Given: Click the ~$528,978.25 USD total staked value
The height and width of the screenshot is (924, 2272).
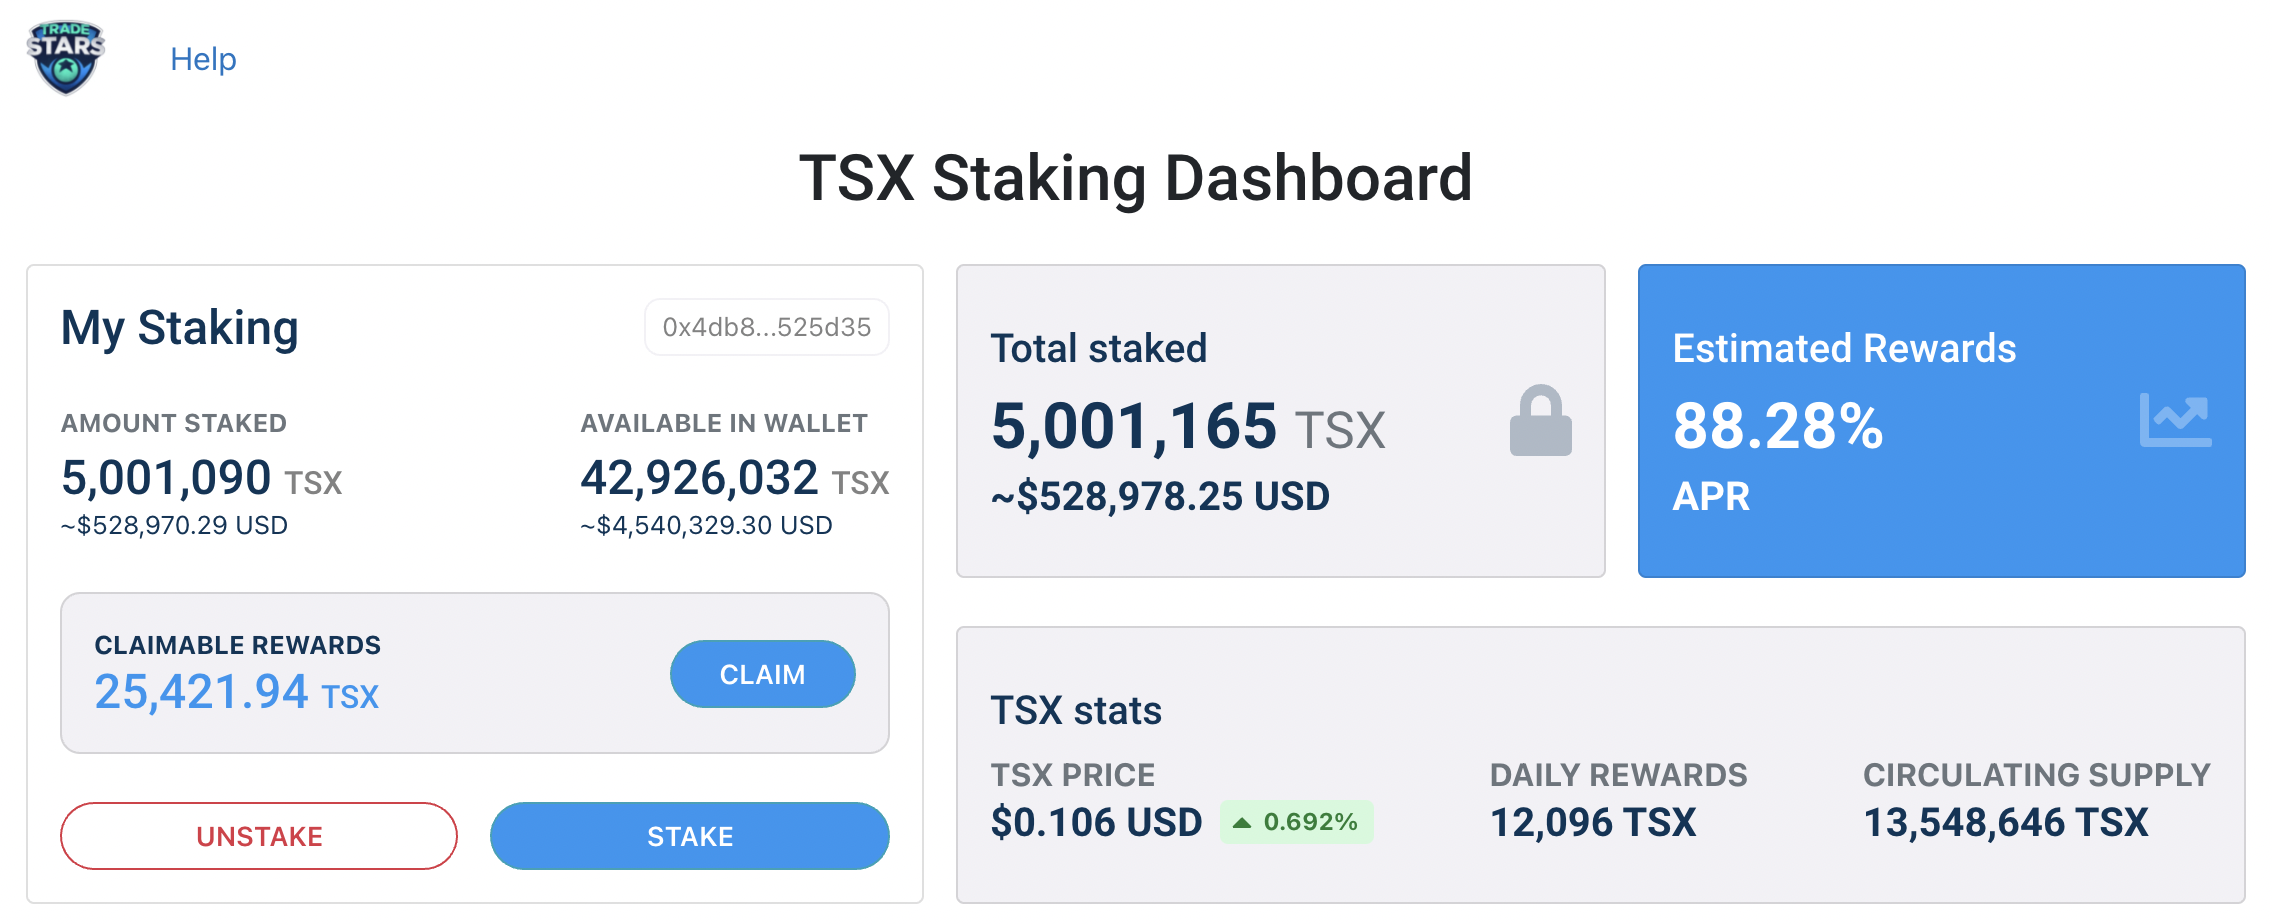Looking at the screenshot, I should (1160, 496).
